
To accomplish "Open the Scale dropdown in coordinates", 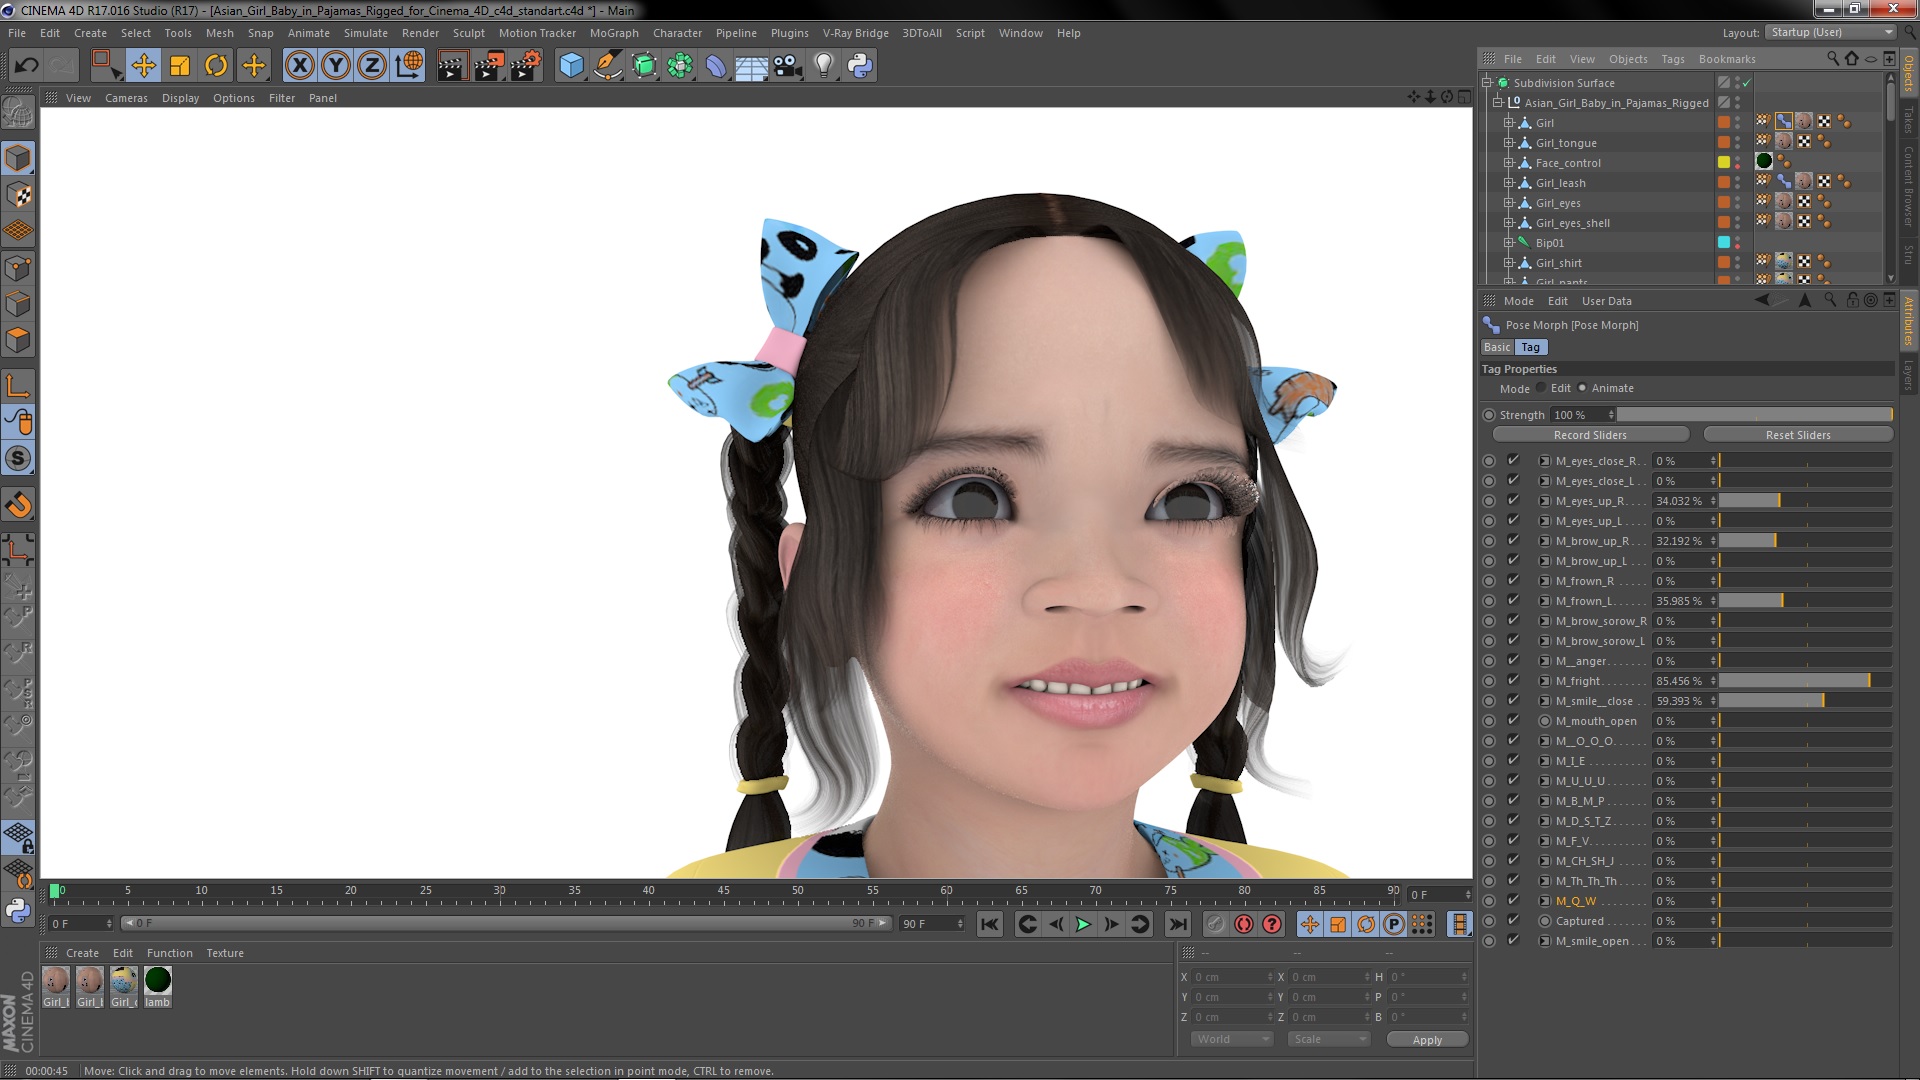I will coord(1328,1039).
